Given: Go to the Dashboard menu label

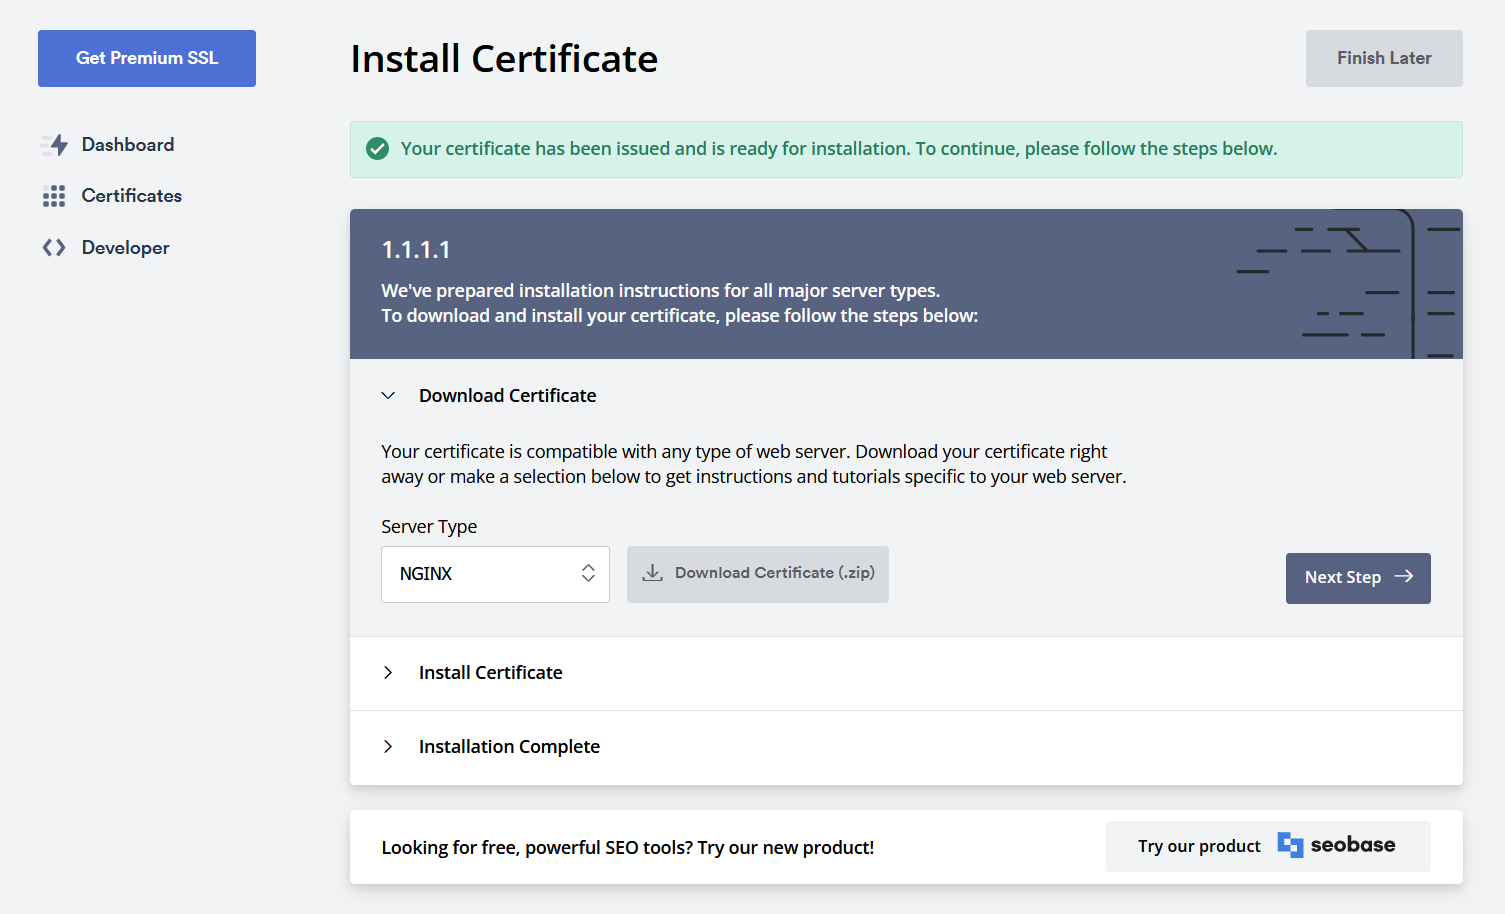Looking at the screenshot, I should coord(128,145).
